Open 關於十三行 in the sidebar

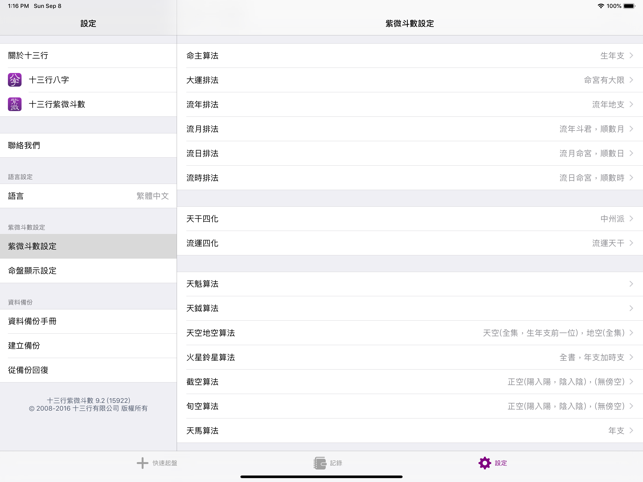(x=88, y=55)
